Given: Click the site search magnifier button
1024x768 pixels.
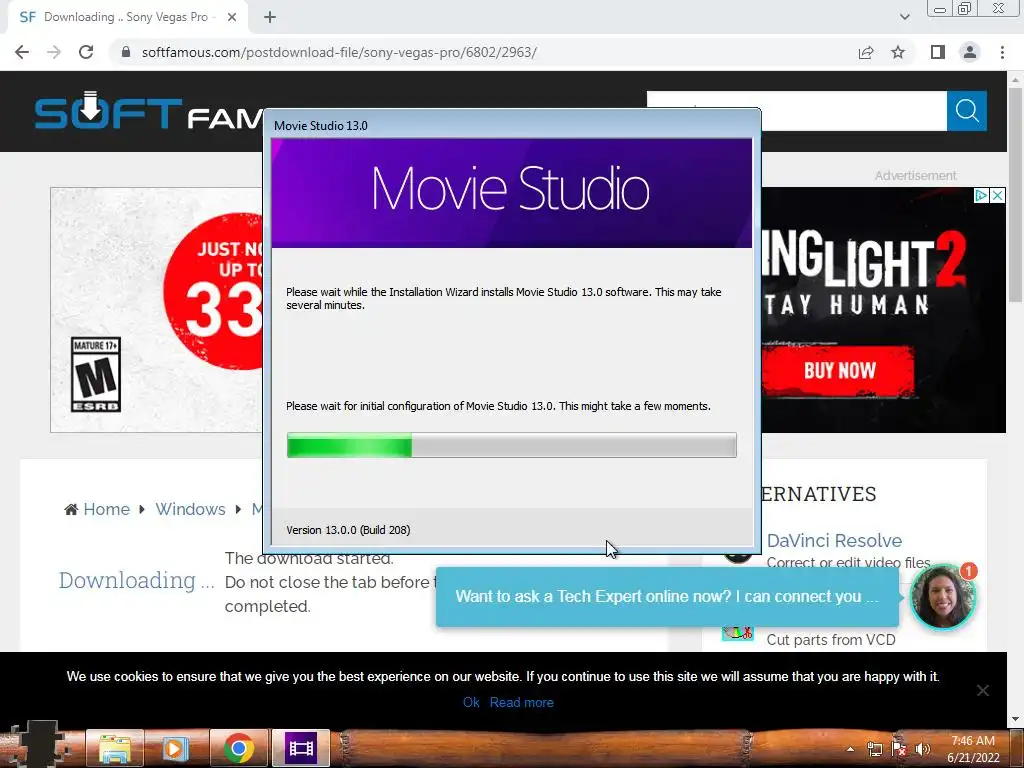Looking at the screenshot, I should [967, 111].
